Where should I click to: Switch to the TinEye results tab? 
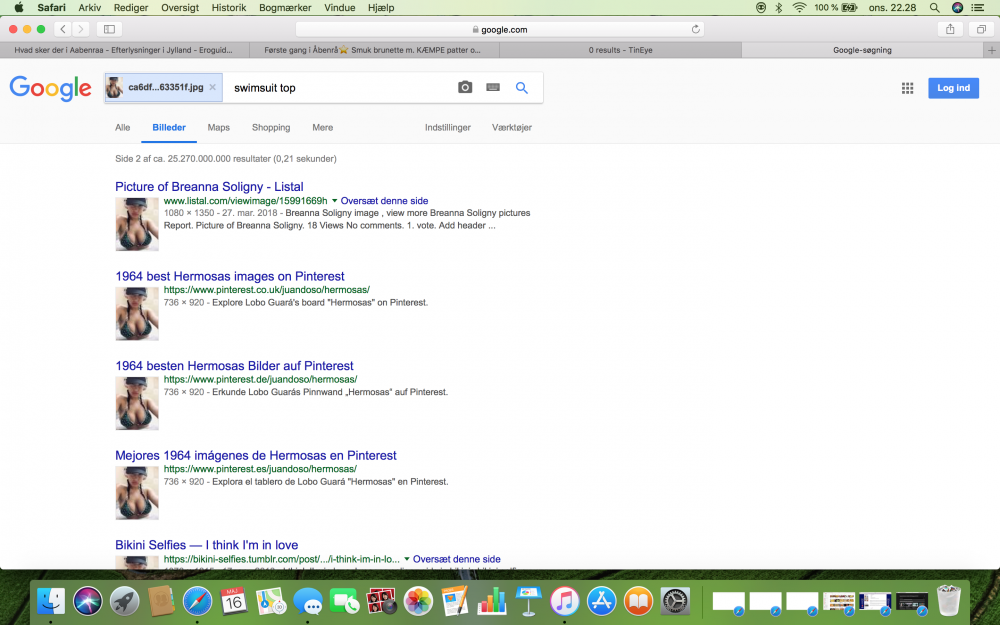point(621,50)
